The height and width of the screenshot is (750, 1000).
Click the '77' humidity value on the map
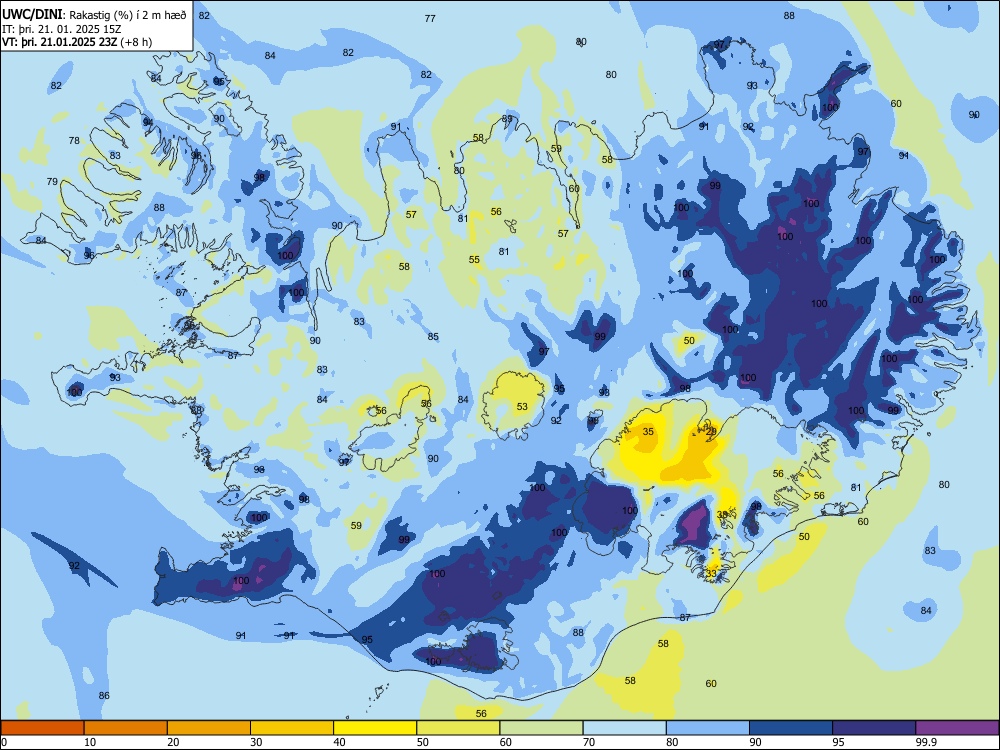point(430,18)
